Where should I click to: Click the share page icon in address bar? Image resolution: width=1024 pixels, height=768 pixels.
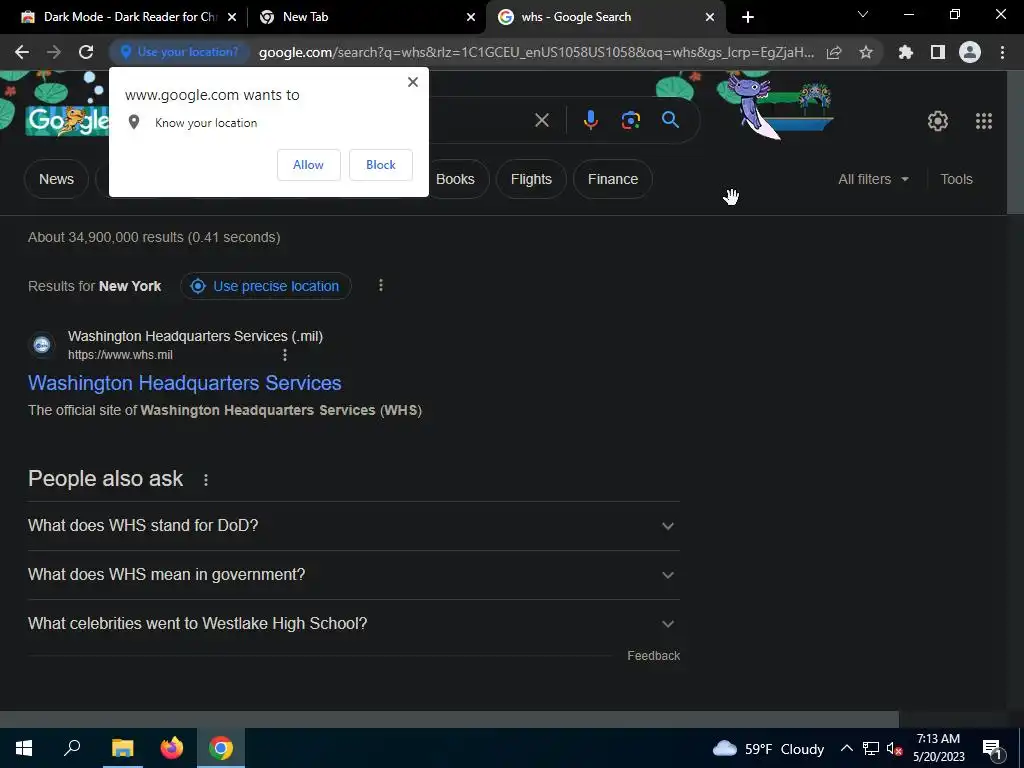(834, 52)
